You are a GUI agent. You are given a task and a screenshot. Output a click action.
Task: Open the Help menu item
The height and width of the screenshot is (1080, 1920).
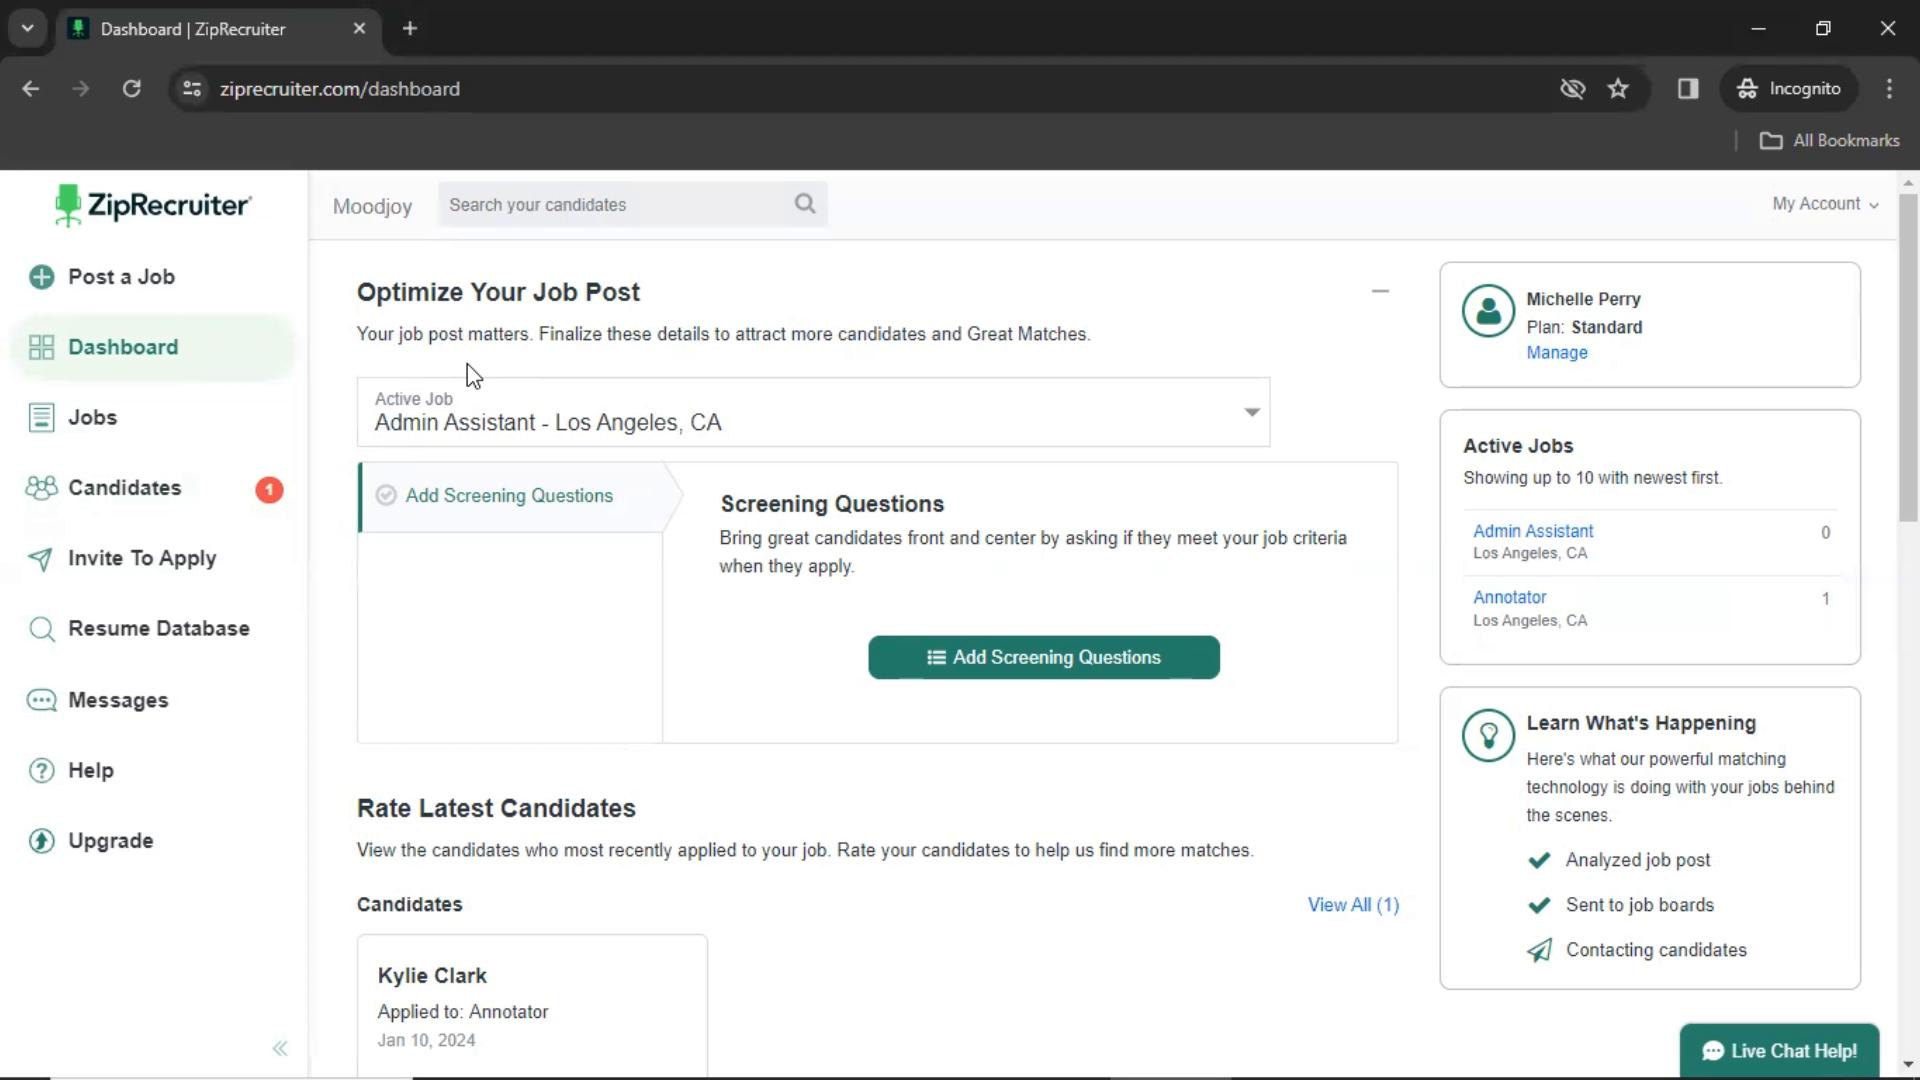(90, 770)
